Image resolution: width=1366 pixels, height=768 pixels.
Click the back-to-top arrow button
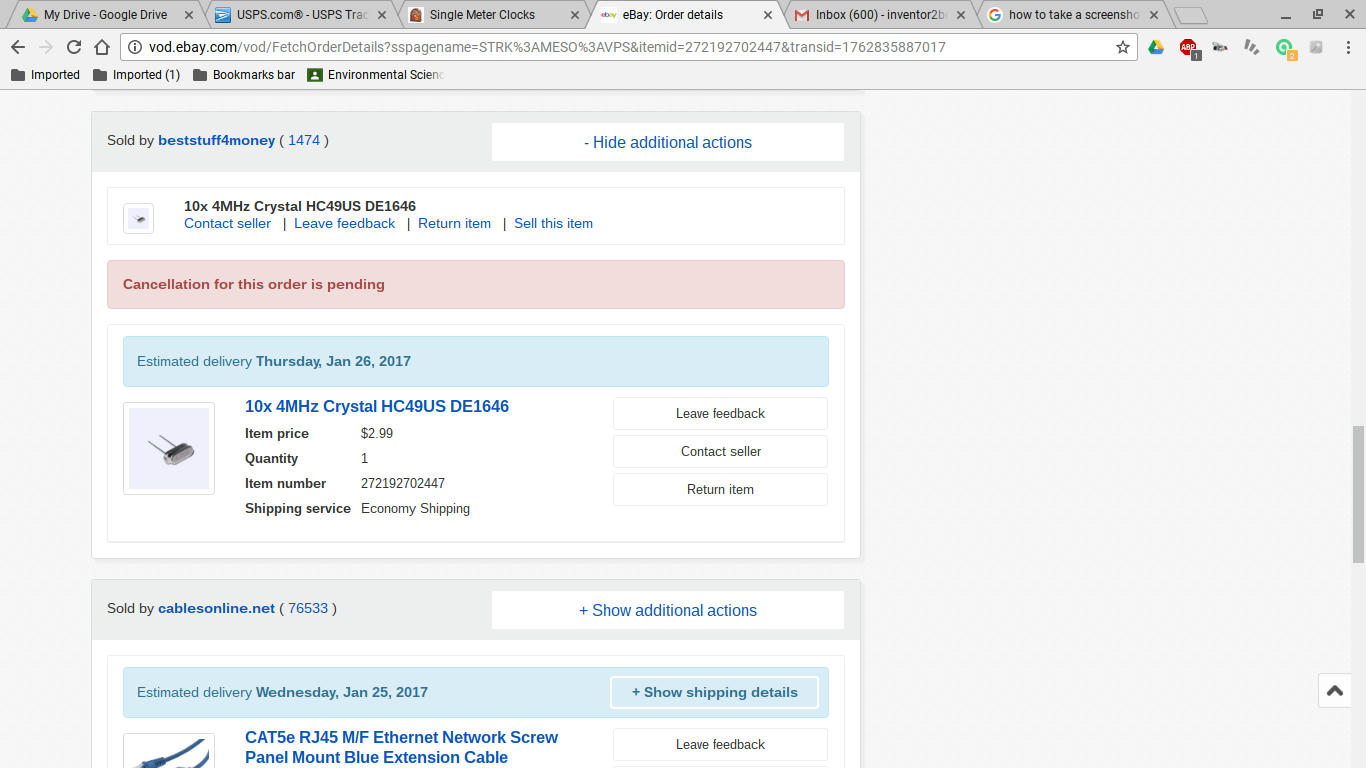[x=1335, y=691]
